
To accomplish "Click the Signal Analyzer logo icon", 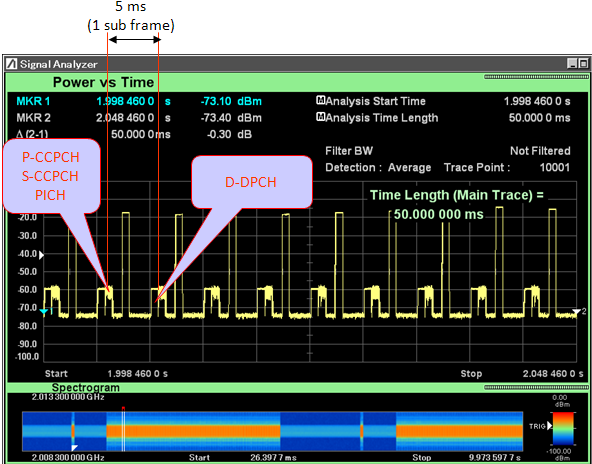I will [x=12, y=64].
